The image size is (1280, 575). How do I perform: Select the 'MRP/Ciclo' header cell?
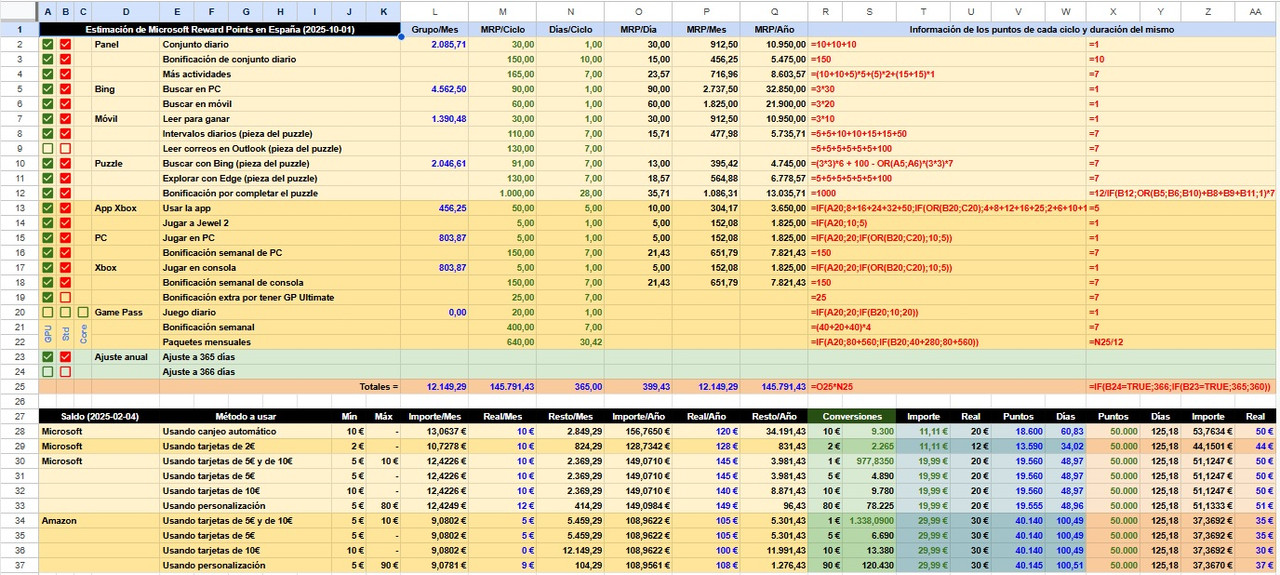503,30
